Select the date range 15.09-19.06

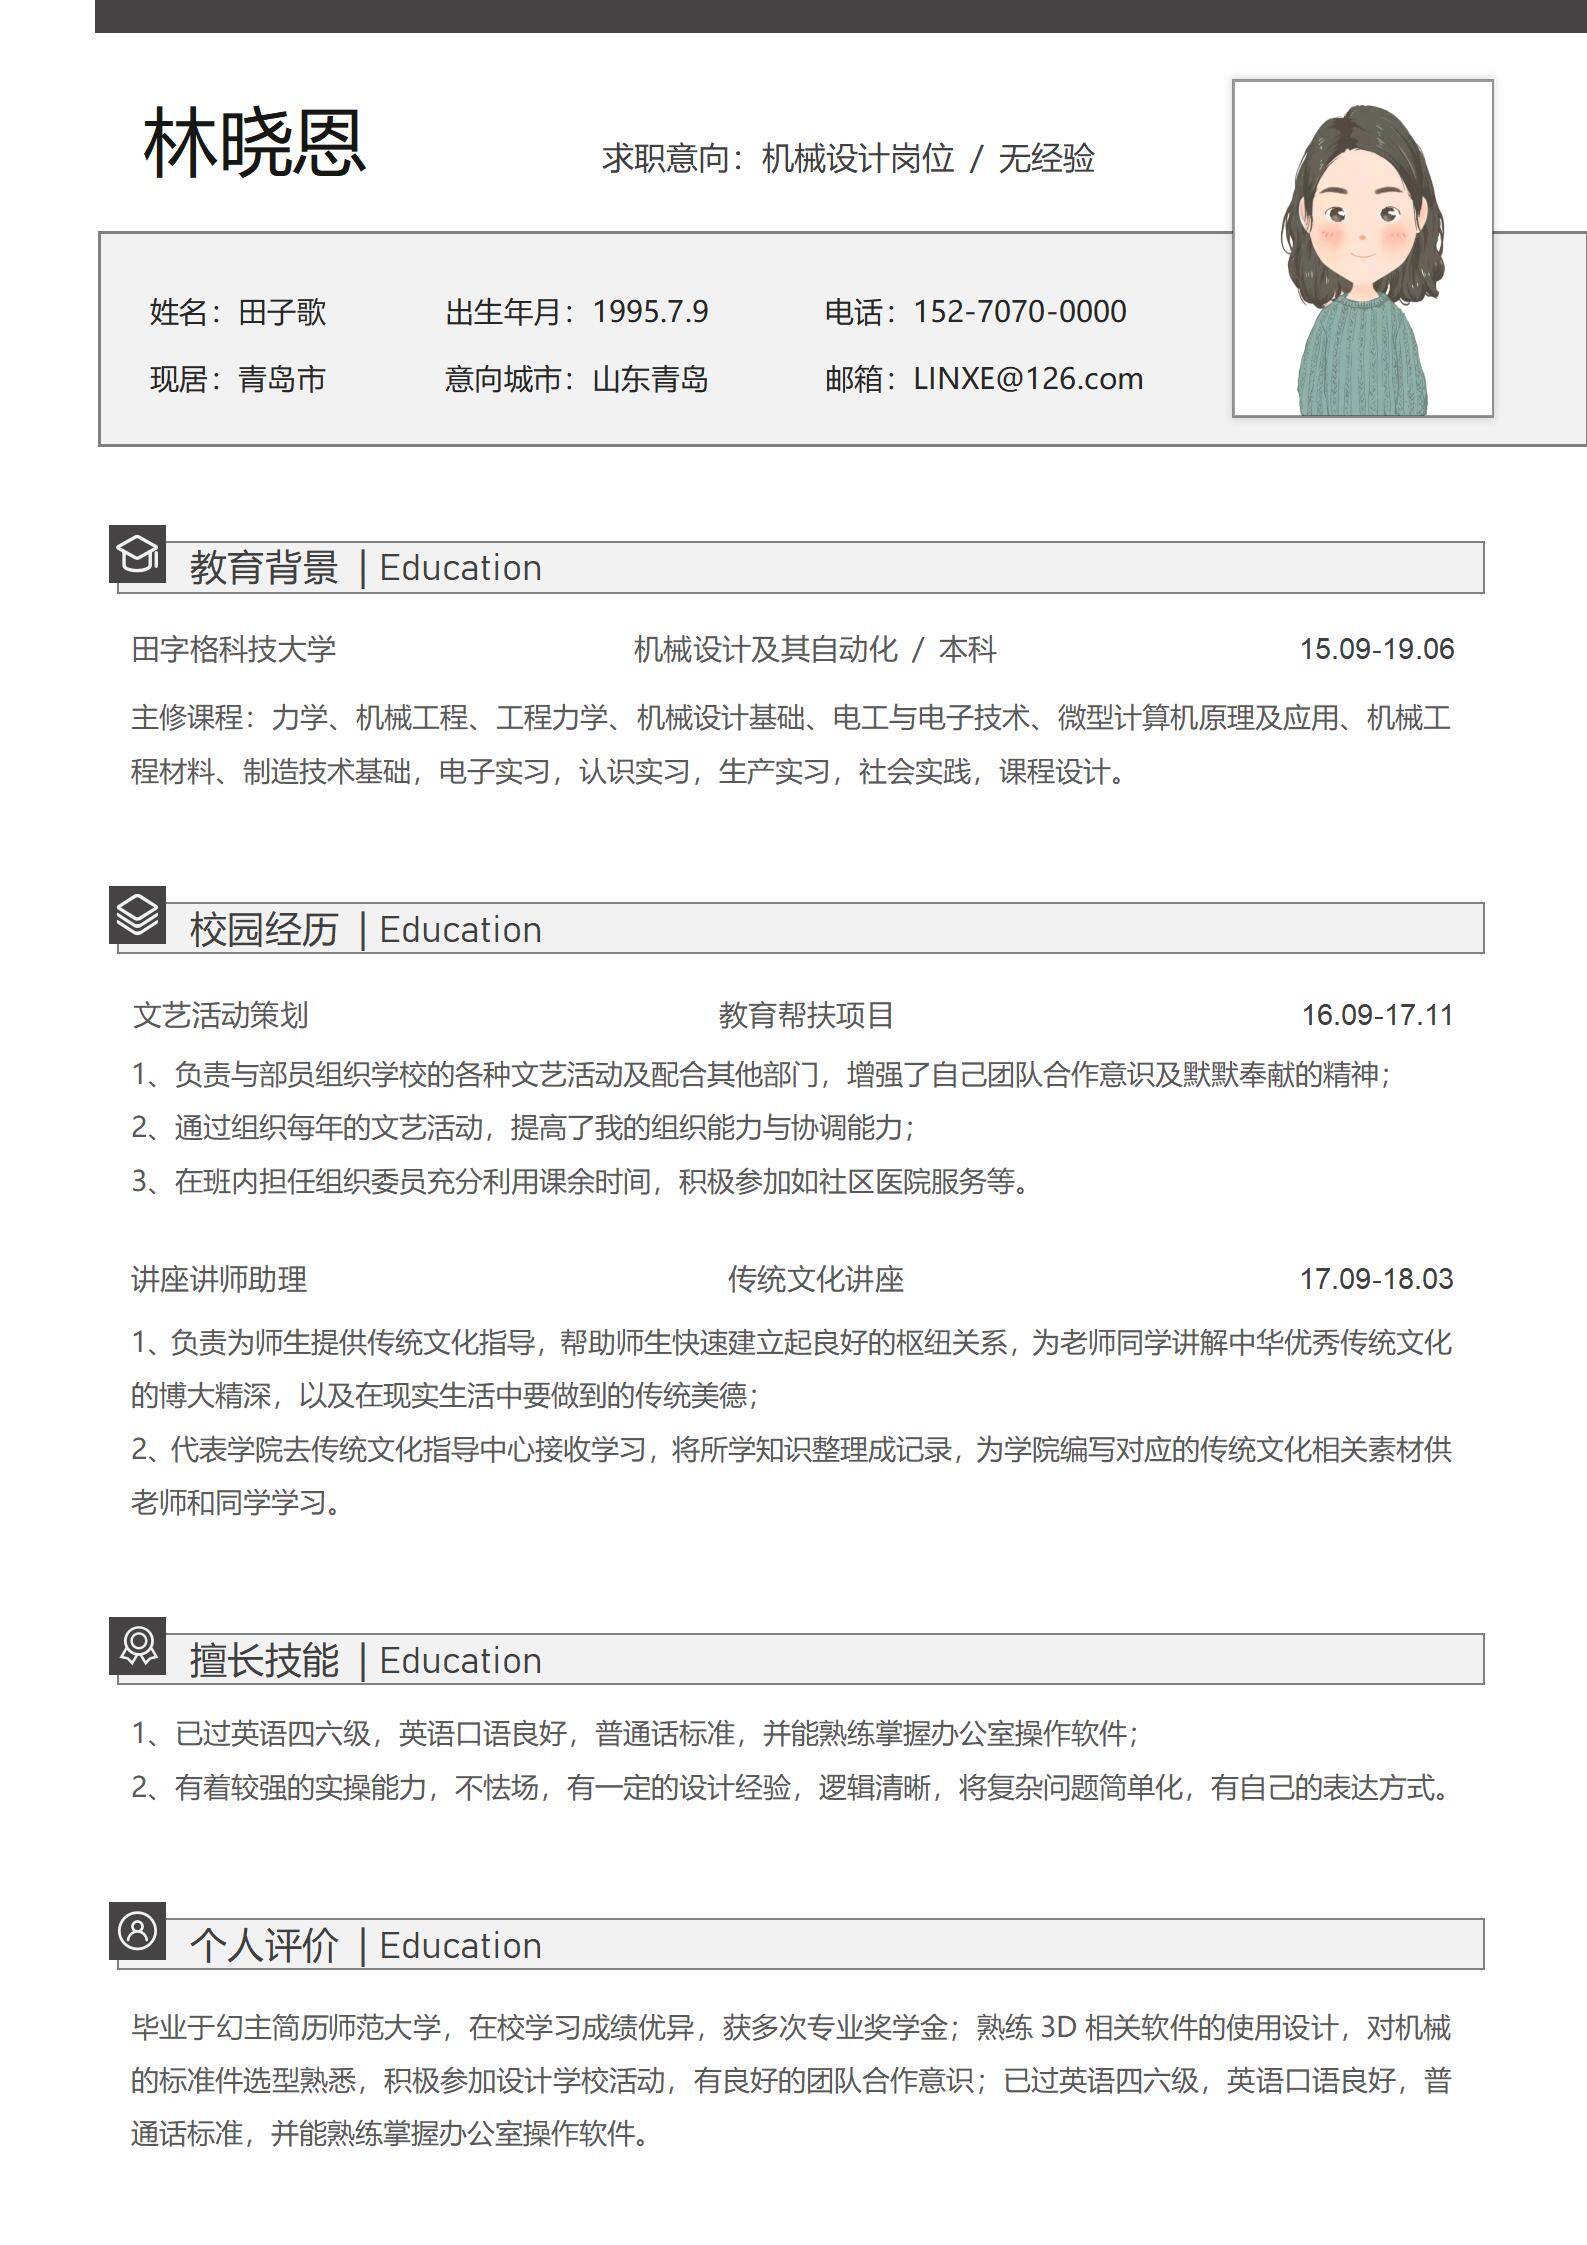pyautogui.click(x=1376, y=650)
